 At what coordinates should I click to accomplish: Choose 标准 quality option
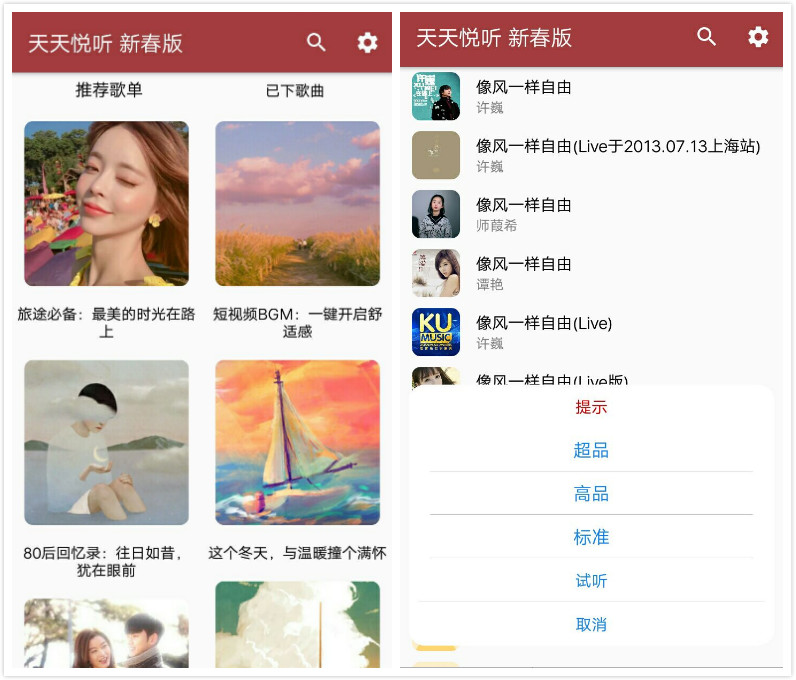point(591,537)
